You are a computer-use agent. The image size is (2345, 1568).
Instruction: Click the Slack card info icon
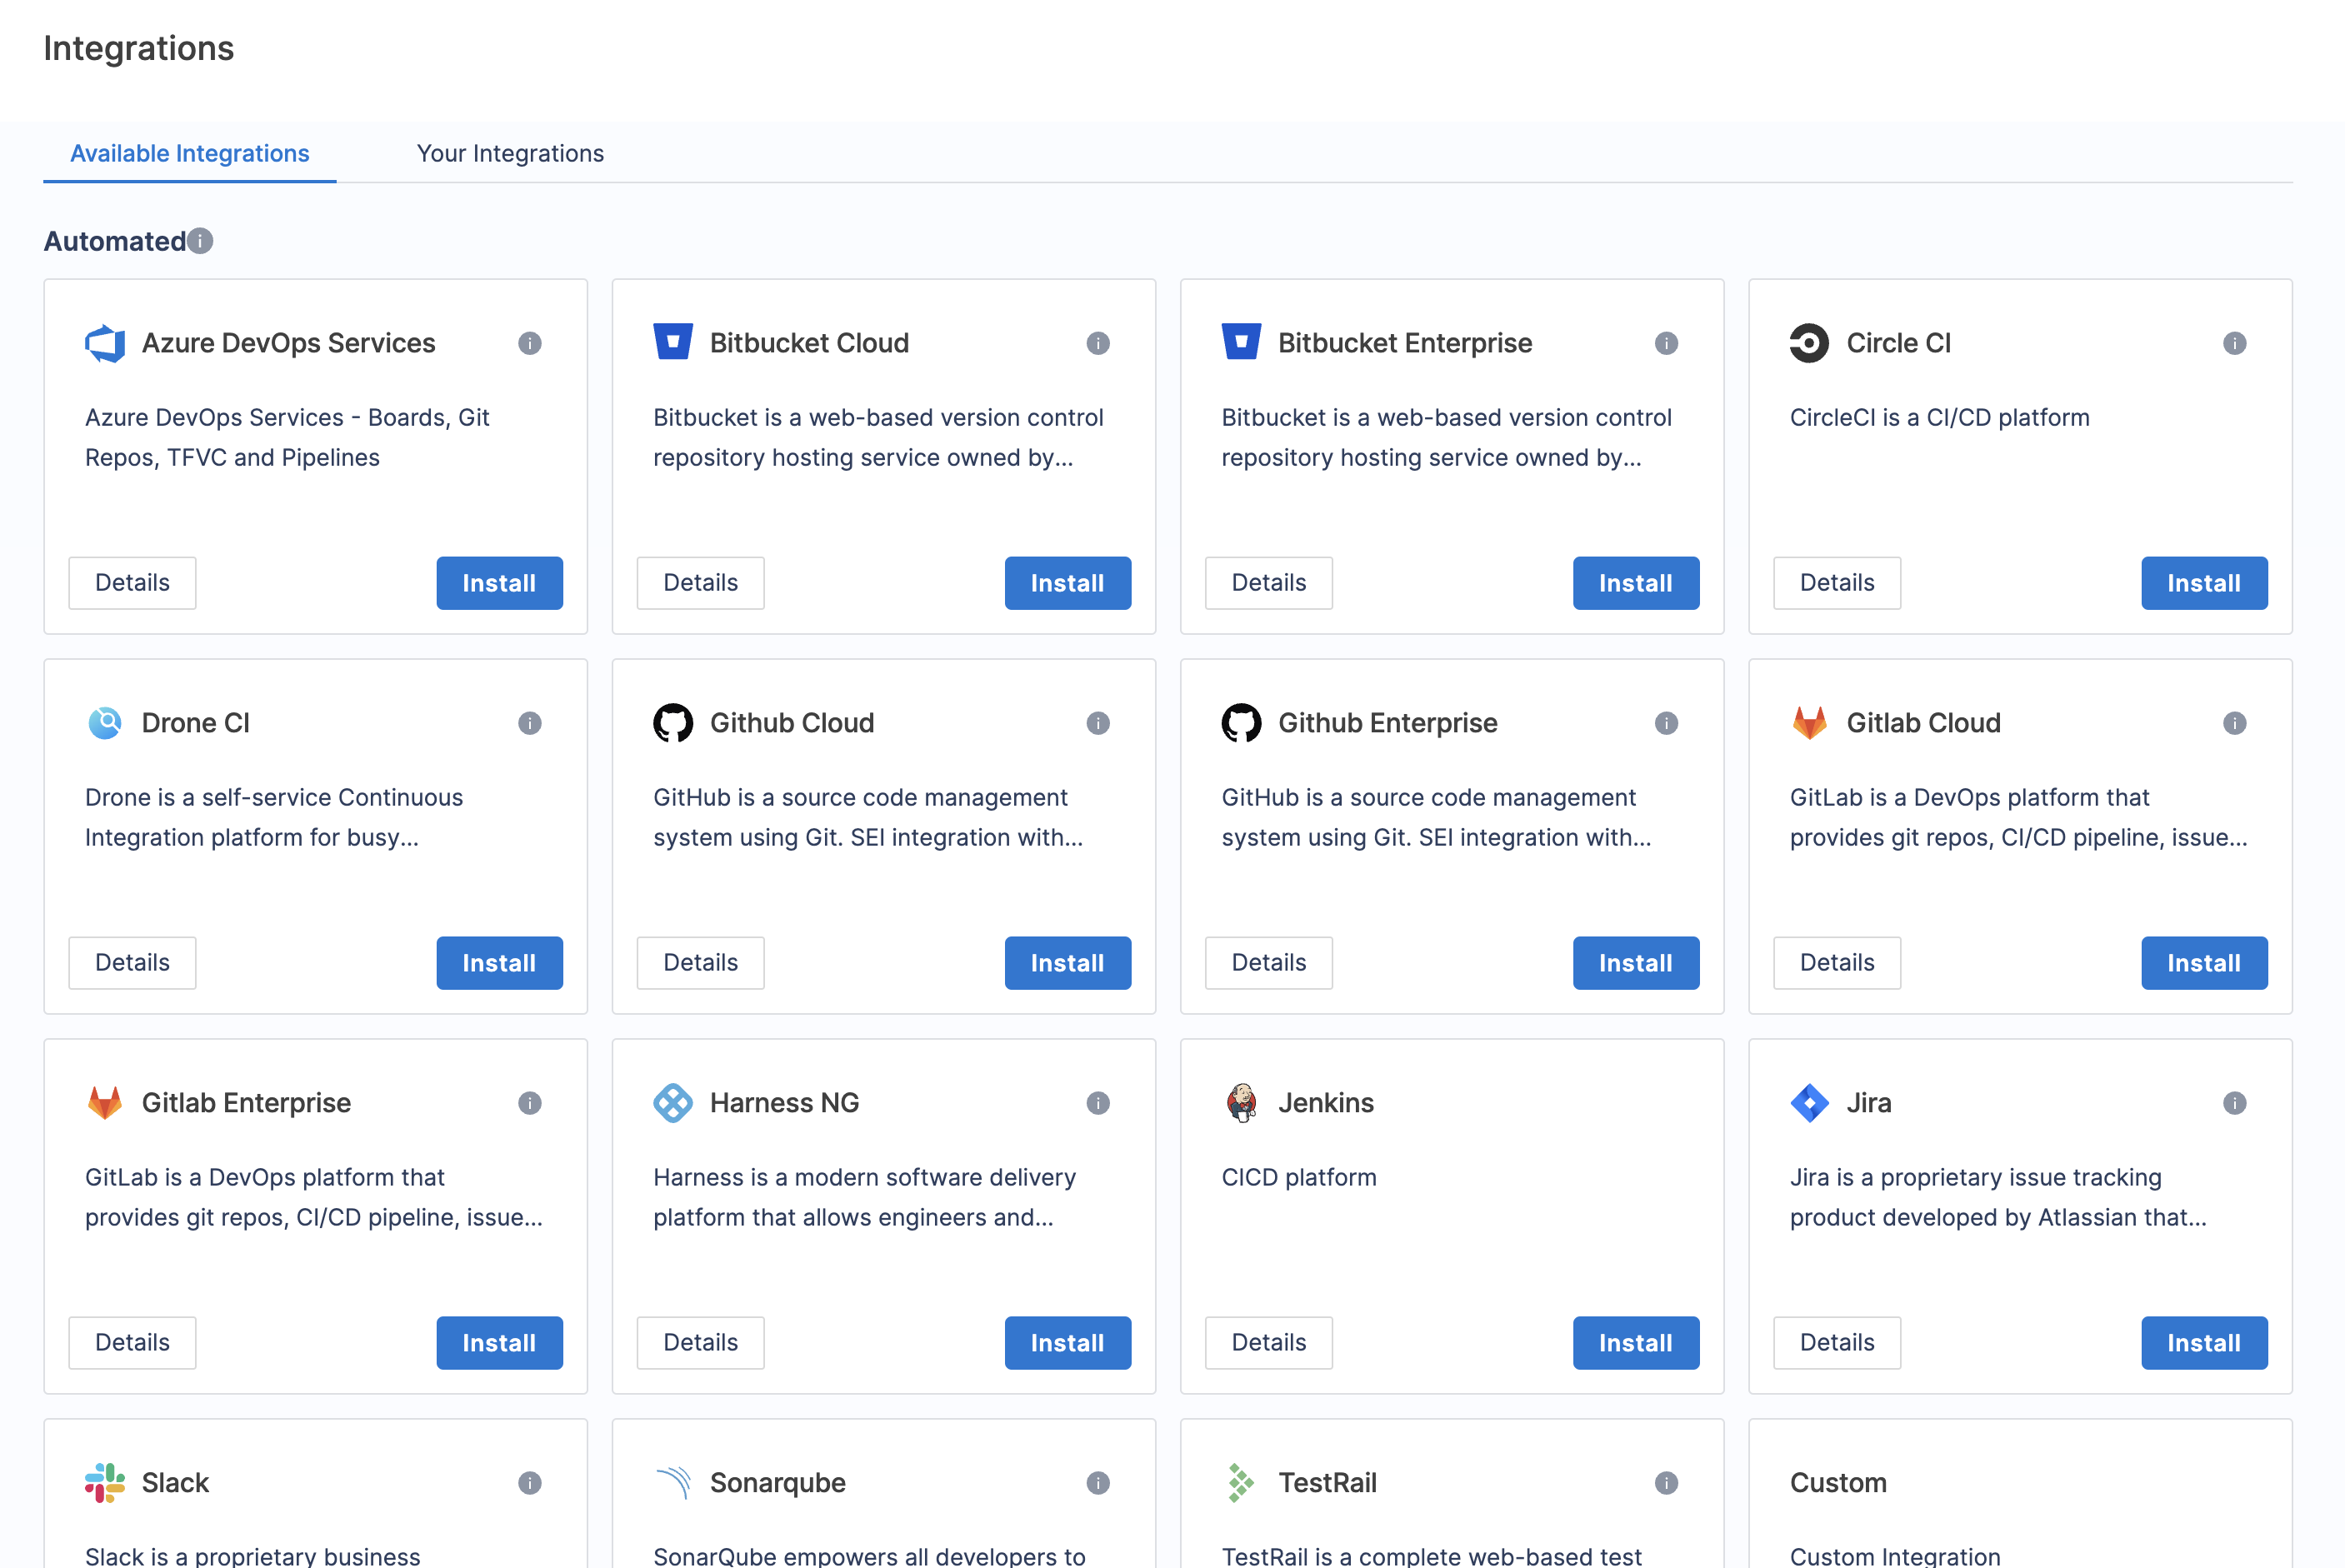(x=529, y=1482)
